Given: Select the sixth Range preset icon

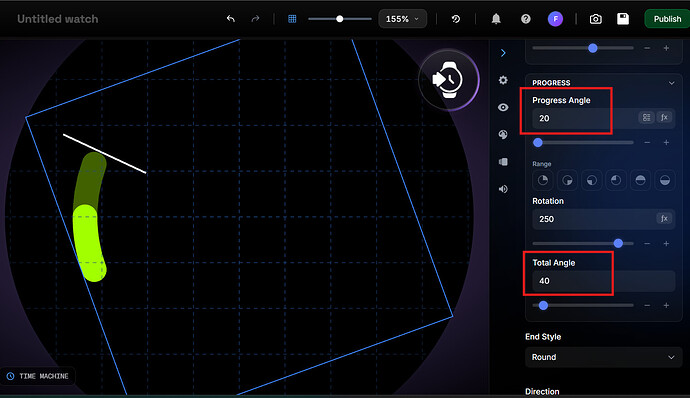Looking at the screenshot, I should pos(665,181).
